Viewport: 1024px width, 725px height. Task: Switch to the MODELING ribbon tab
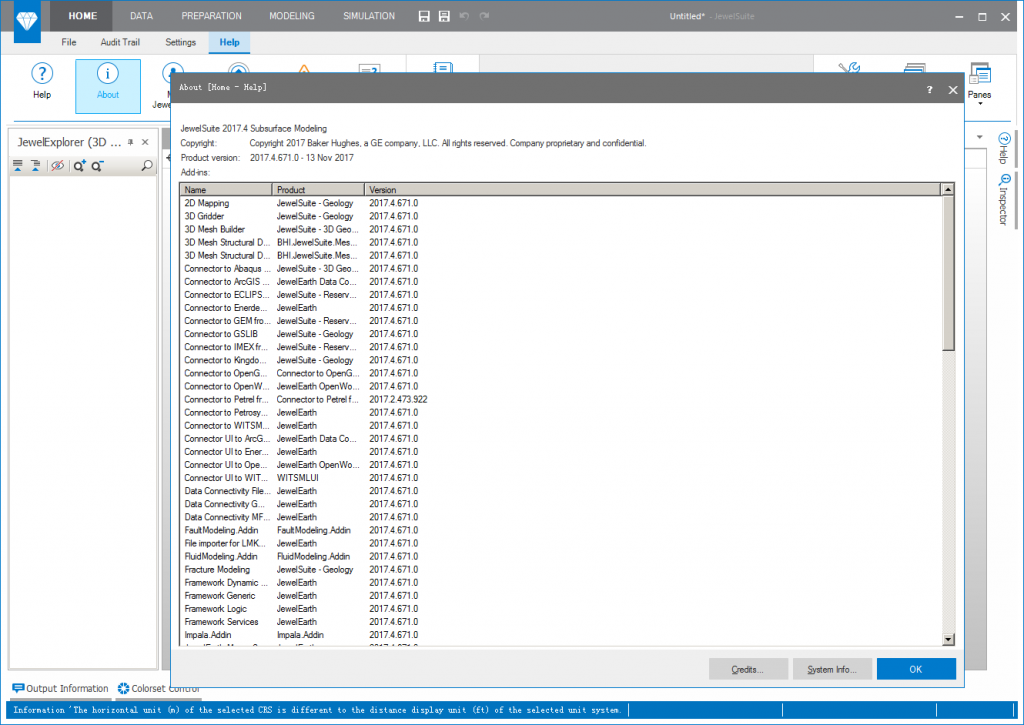pyautogui.click(x=292, y=16)
